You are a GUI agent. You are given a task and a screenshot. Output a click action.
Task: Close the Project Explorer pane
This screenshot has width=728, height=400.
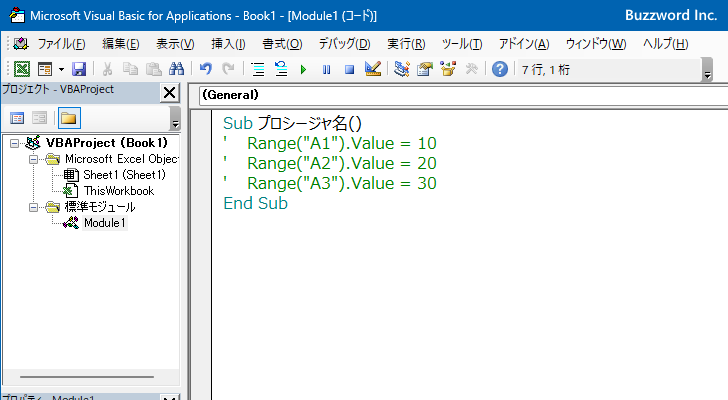[169, 92]
